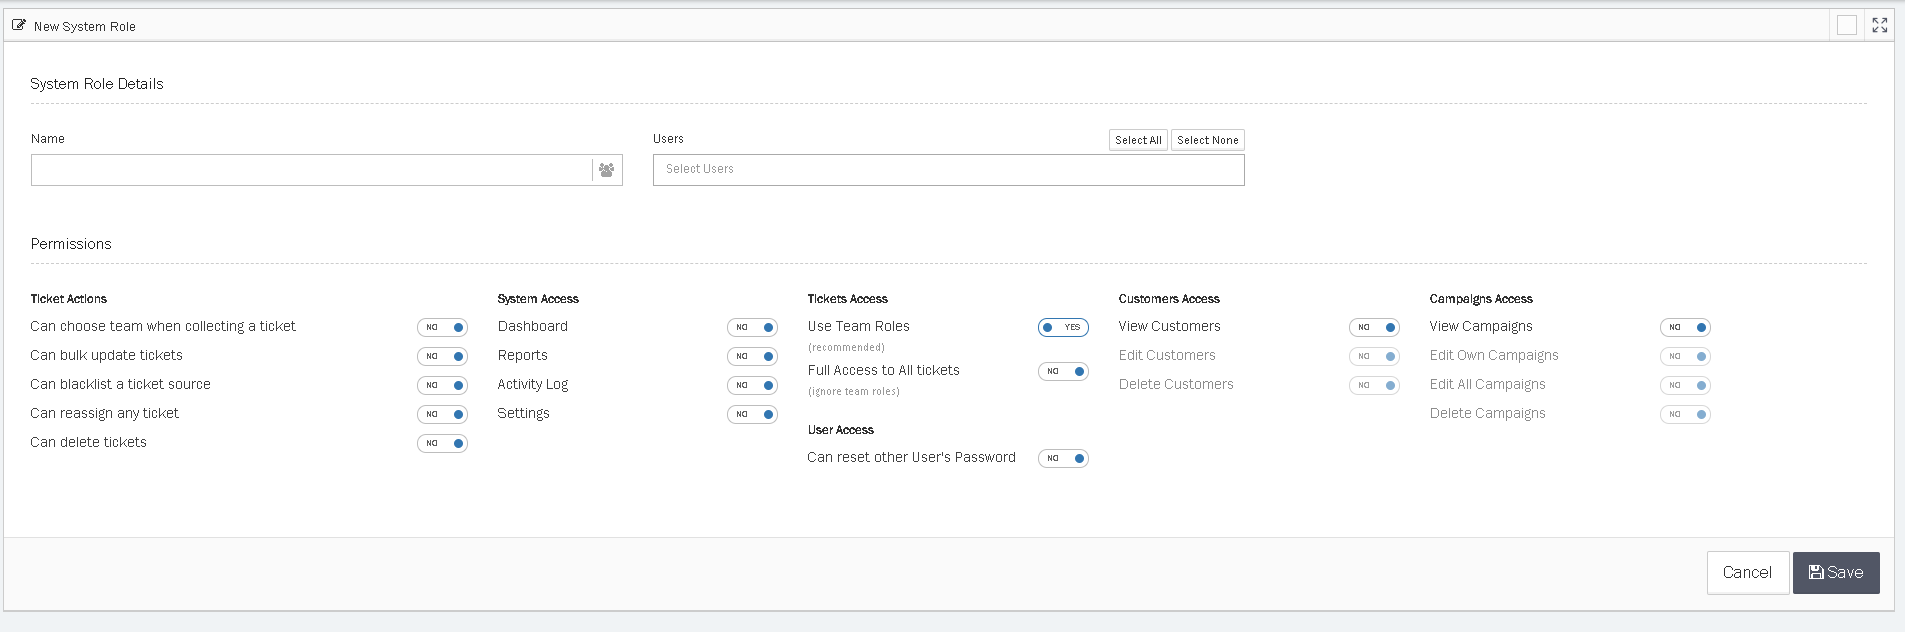Click the group icon in Name field
Image resolution: width=1905 pixels, height=632 pixels.
click(606, 170)
